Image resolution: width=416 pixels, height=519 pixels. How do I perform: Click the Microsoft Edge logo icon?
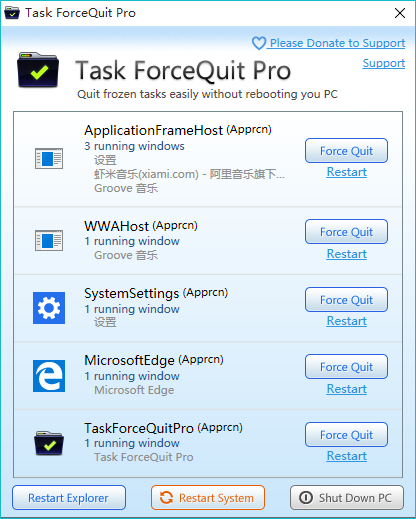pyautogui.click(x=49, y=376)
